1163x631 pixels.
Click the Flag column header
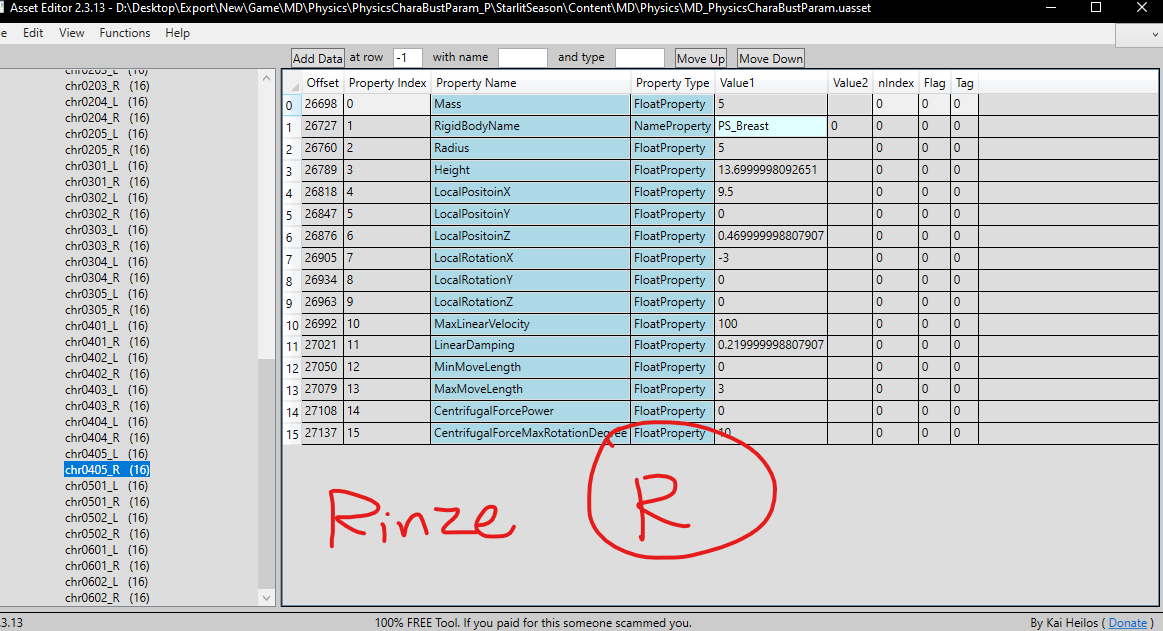point(935,83)
